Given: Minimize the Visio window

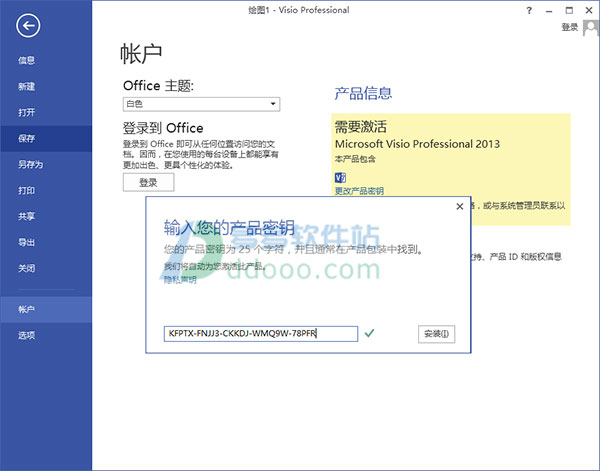Looking at the screenshot, I should pos(549,11).
